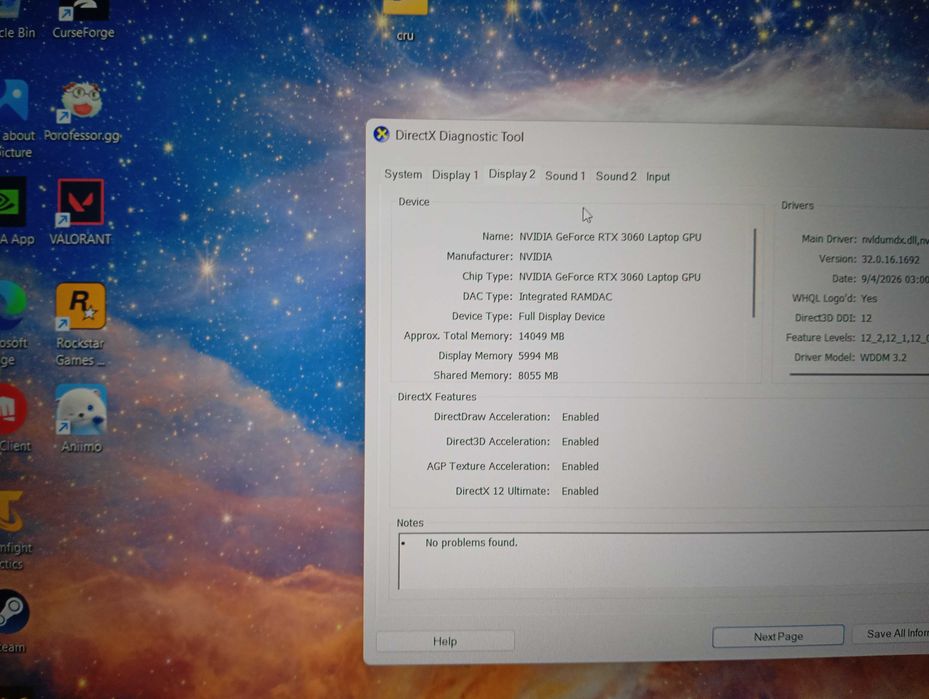Select the Name value NVIDIA GeForce RTX 3060
This screenshot has width=929, height=699.
[610, 237]
